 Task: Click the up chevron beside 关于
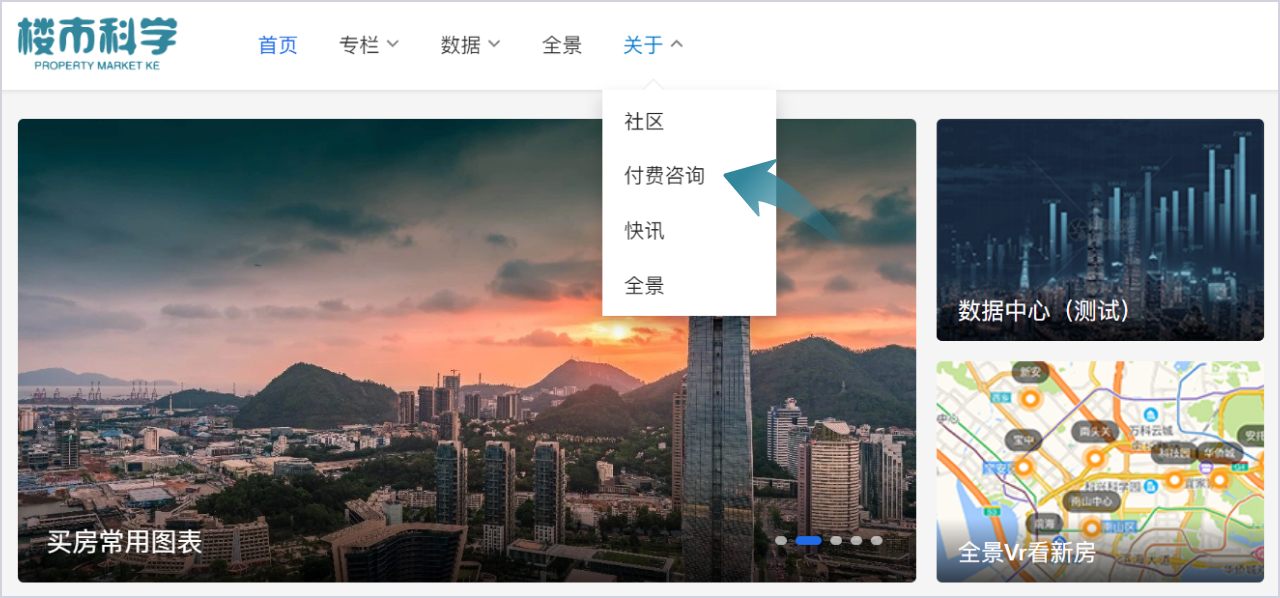[x=676, y=44]
